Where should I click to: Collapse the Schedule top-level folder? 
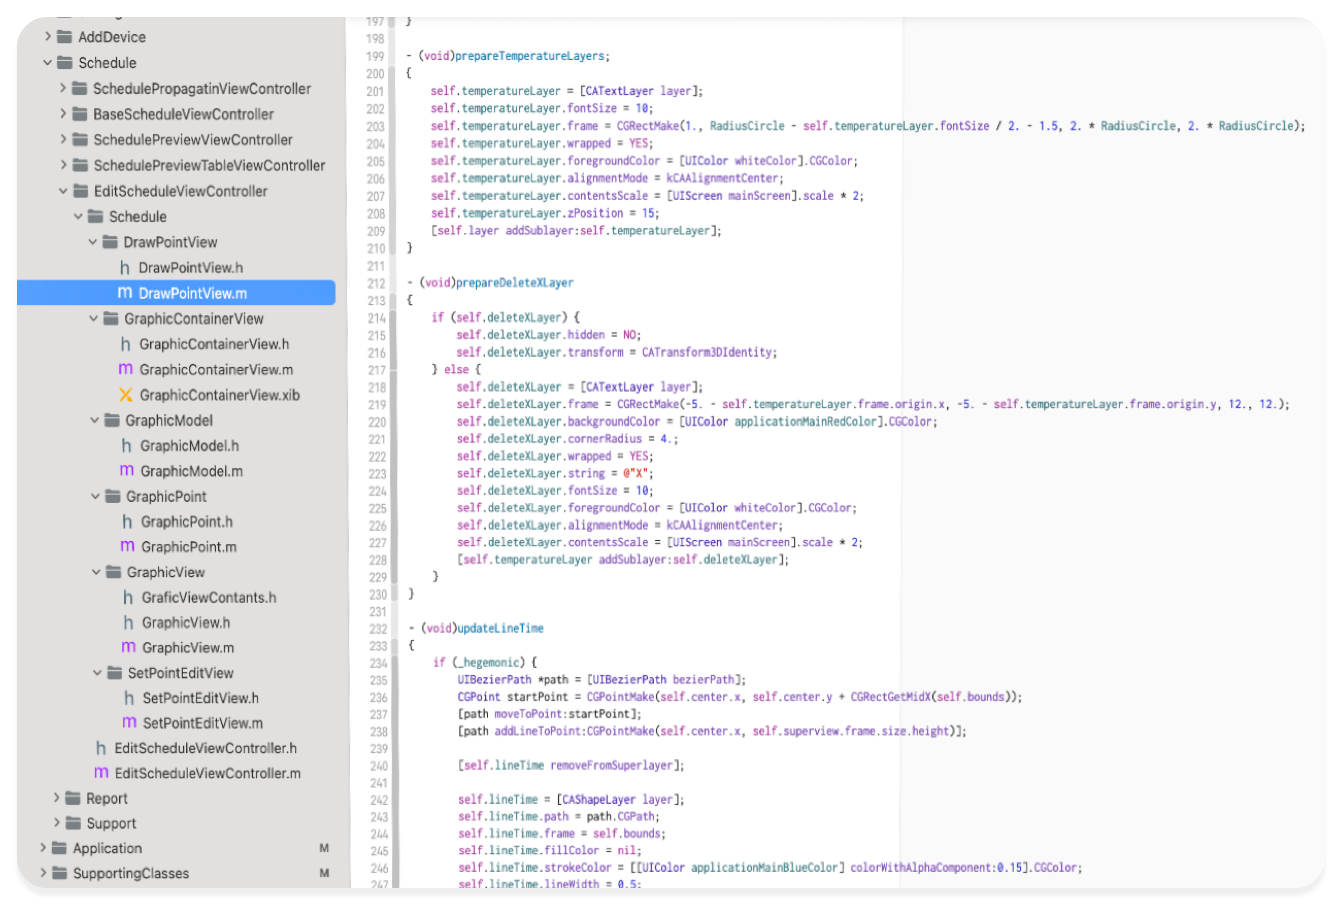pos(47,63)
